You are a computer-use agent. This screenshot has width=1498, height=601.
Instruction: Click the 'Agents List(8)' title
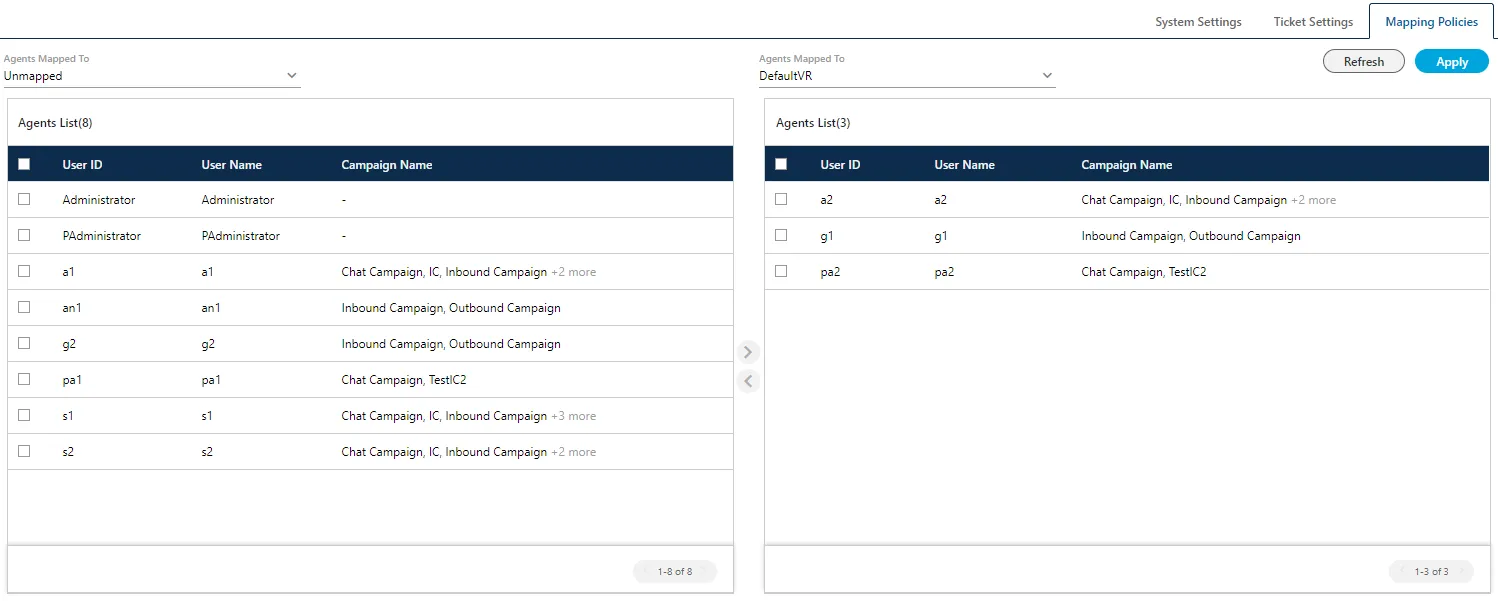(55, 123)
